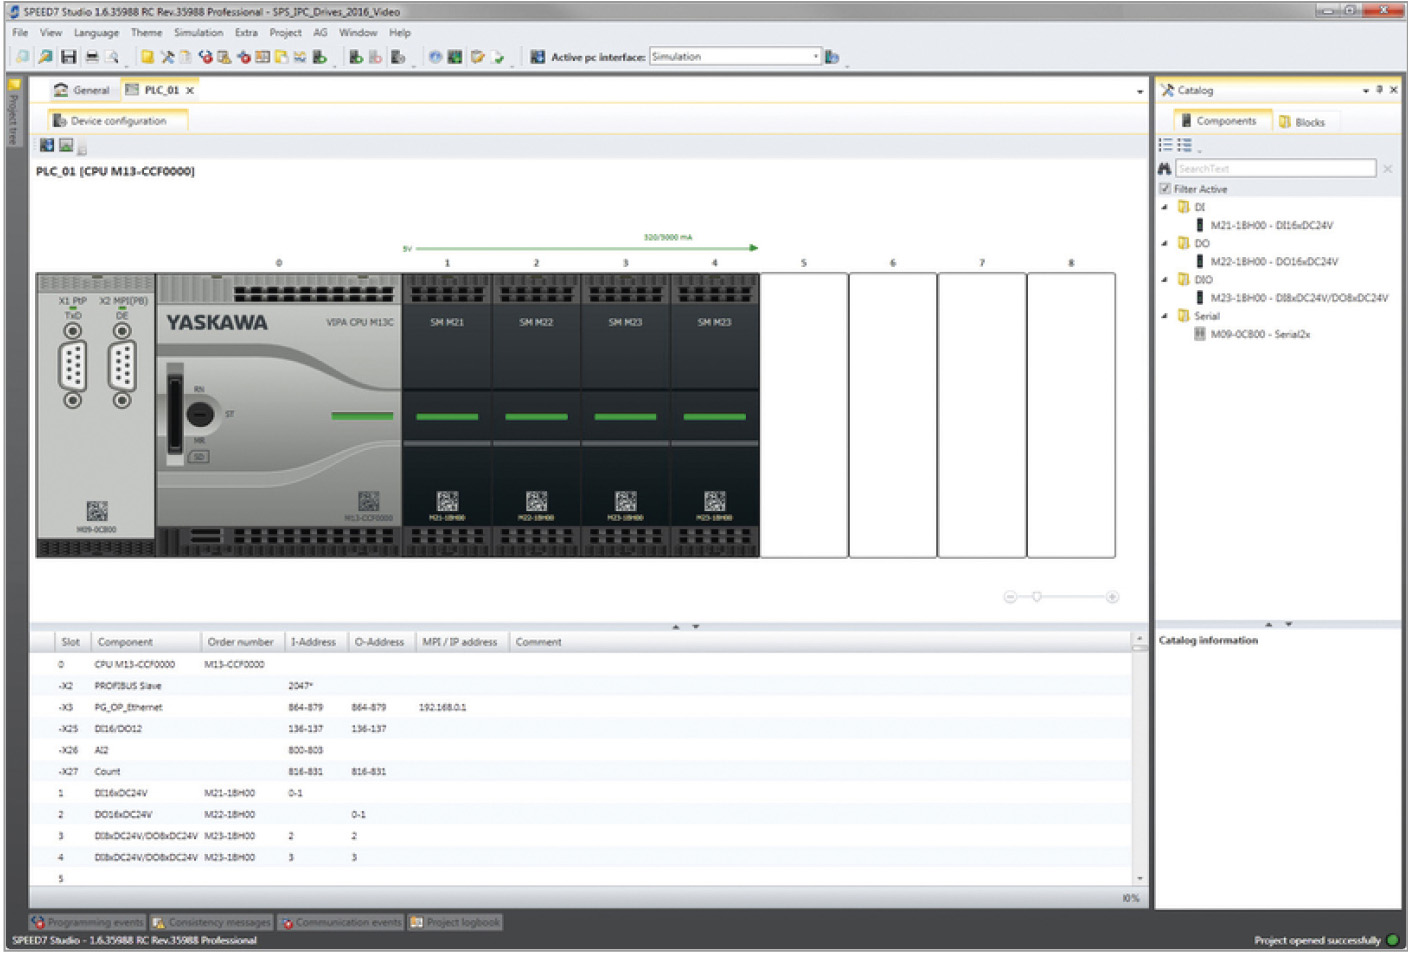1408x954 pixels.
Task: Collapse the DIO catalog folder
Action: (x=1165, y=280)
